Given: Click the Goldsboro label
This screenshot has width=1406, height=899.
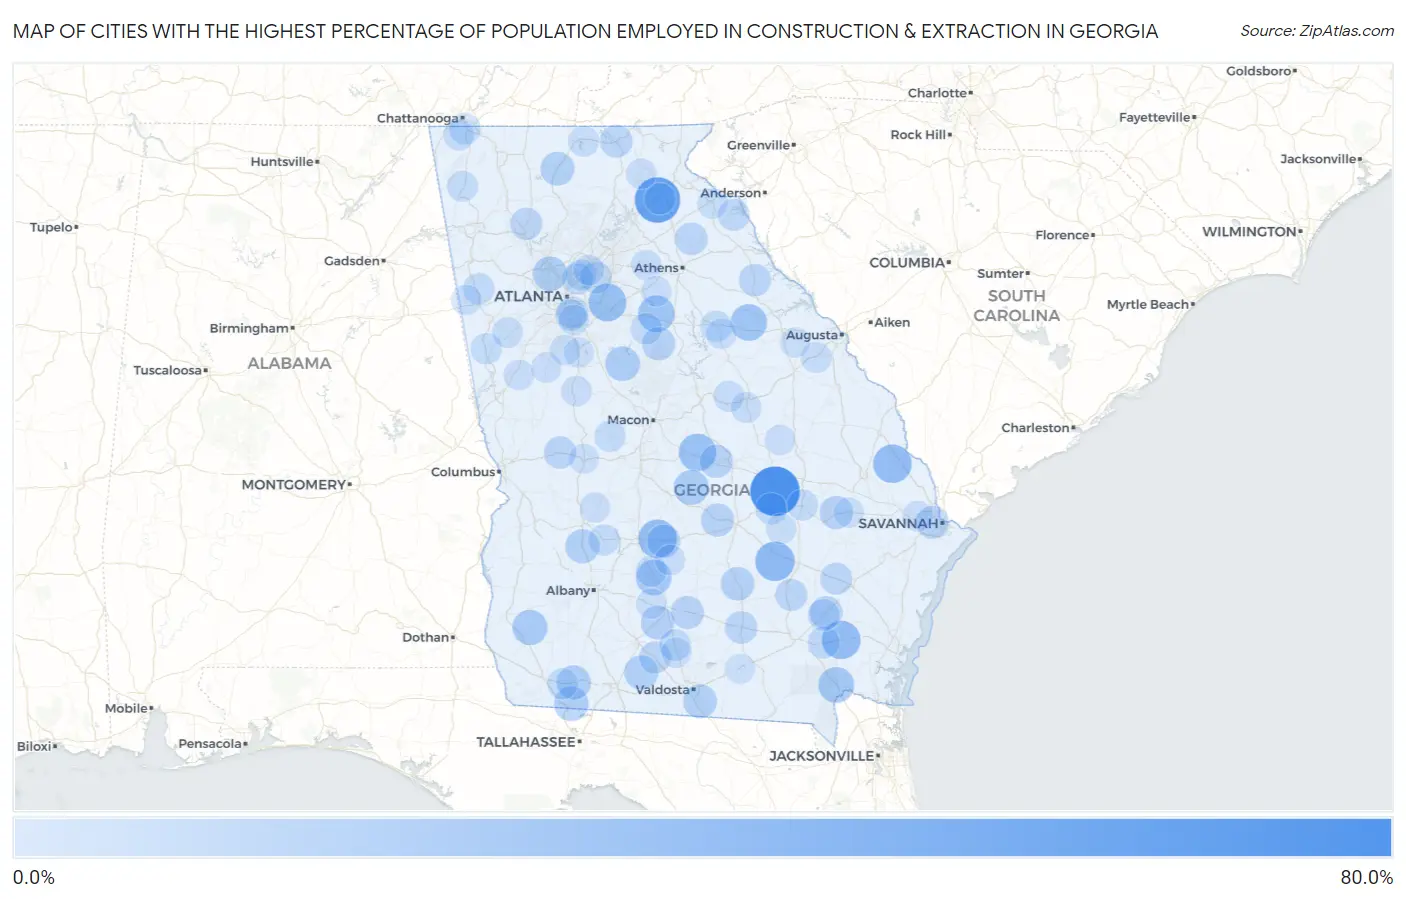Looking at the screenshot, I should point(1259,71).
